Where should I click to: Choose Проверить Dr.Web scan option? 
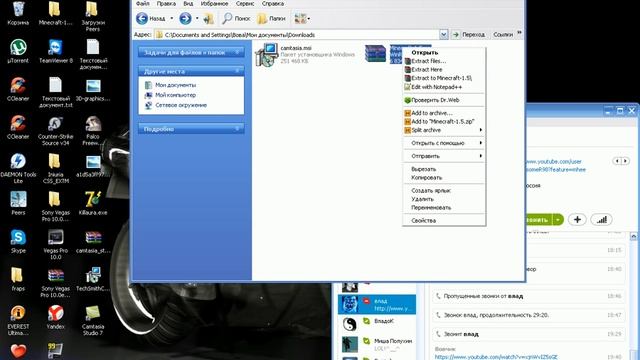[444, 100]
